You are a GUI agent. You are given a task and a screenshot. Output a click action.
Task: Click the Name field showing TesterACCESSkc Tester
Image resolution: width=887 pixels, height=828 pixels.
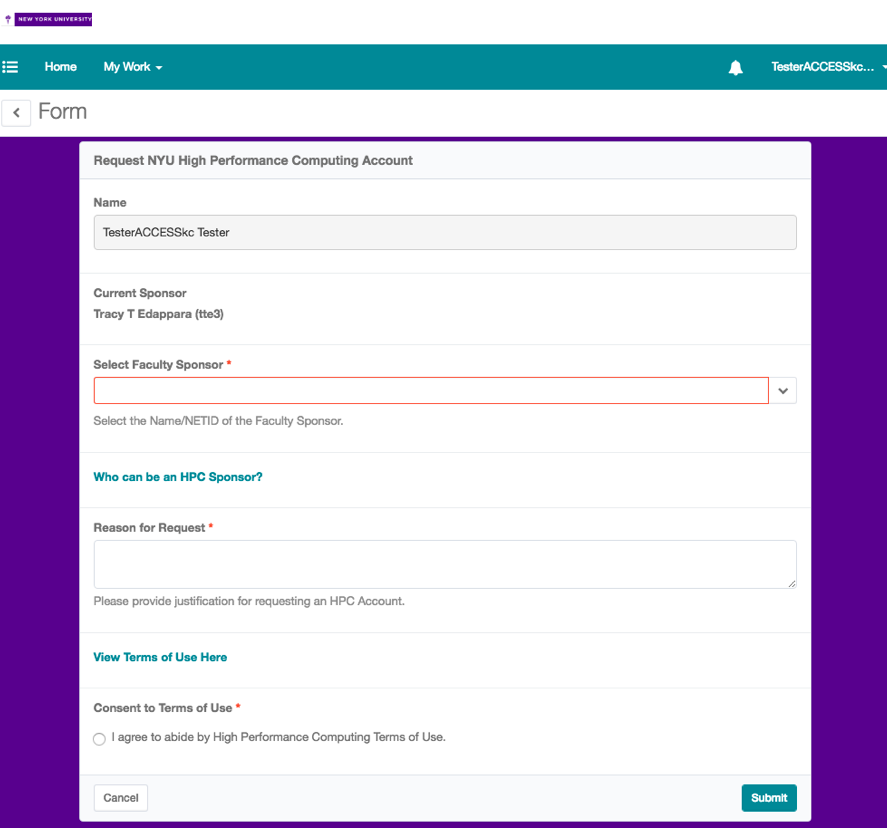pyautogui.click(x=444, y=232)
